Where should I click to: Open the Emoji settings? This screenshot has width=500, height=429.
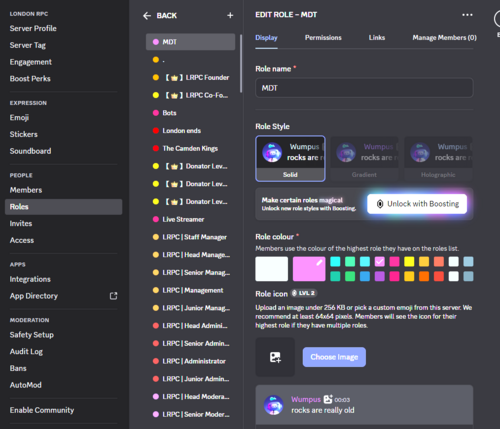(x=63, y=117)
